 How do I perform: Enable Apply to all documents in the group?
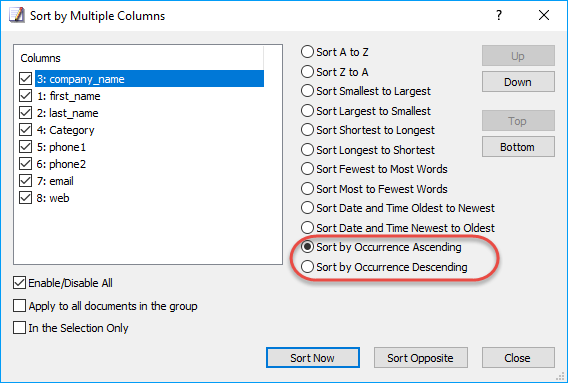20,306
